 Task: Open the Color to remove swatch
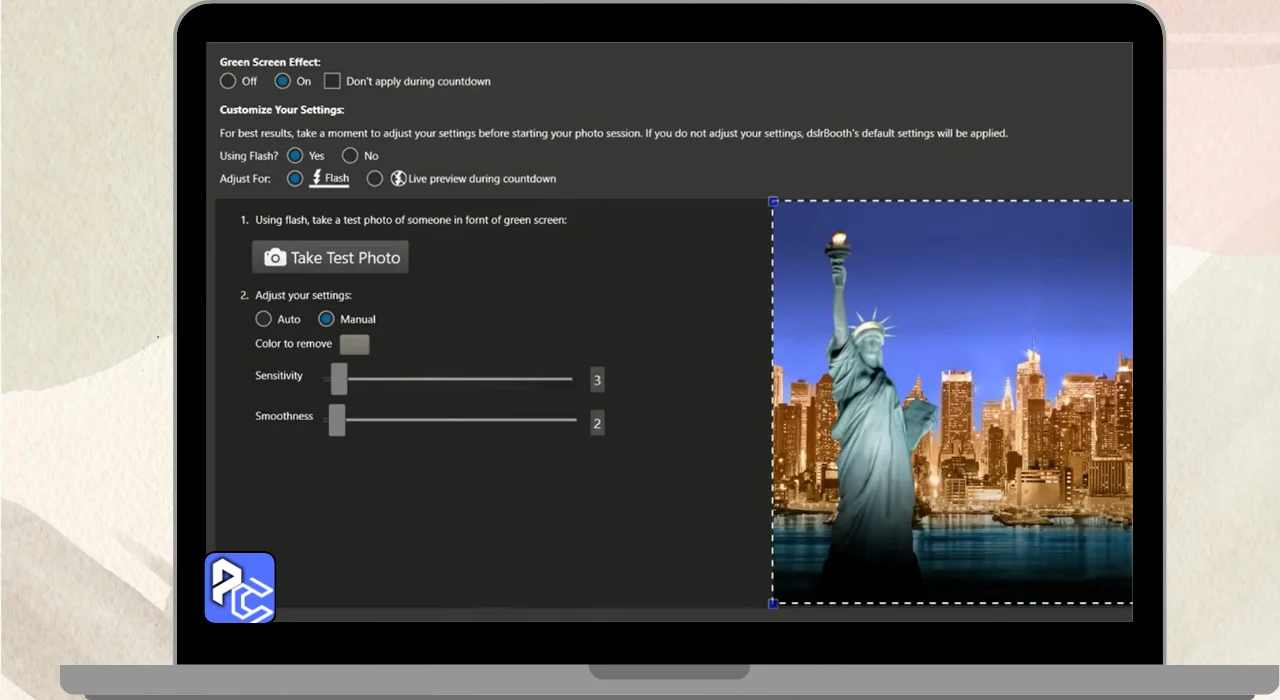[x=354, y=345]
